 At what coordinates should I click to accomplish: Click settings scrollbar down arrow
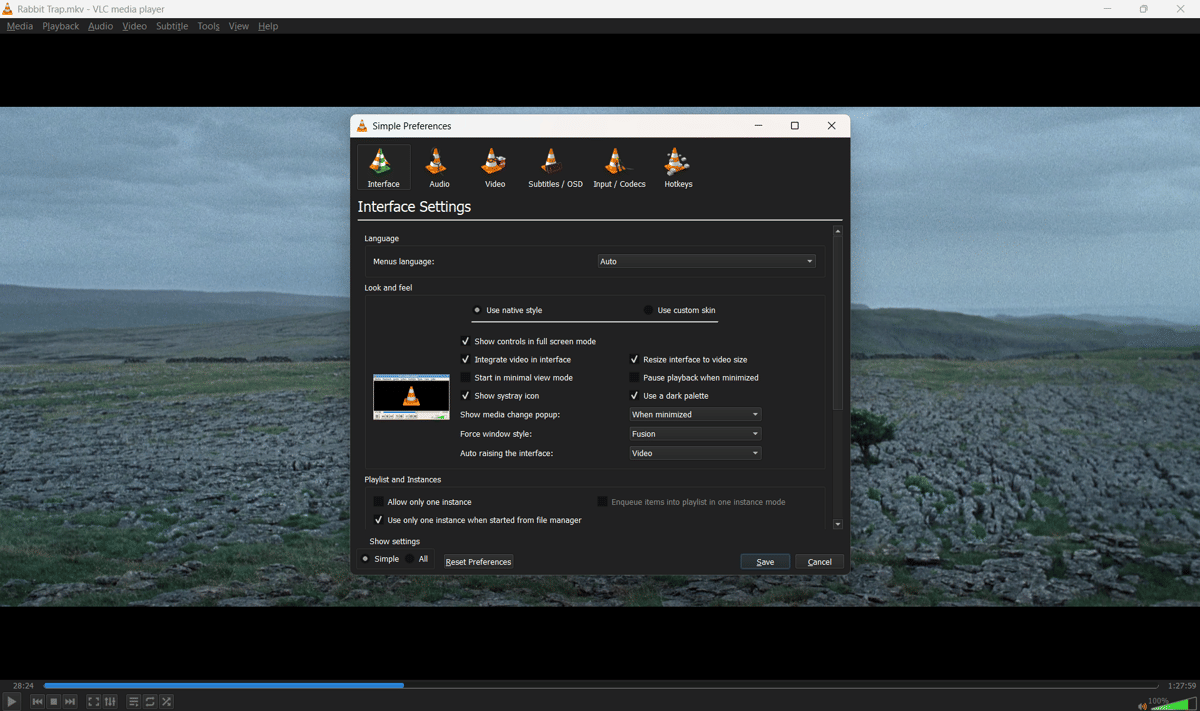(x=838, y=524)
